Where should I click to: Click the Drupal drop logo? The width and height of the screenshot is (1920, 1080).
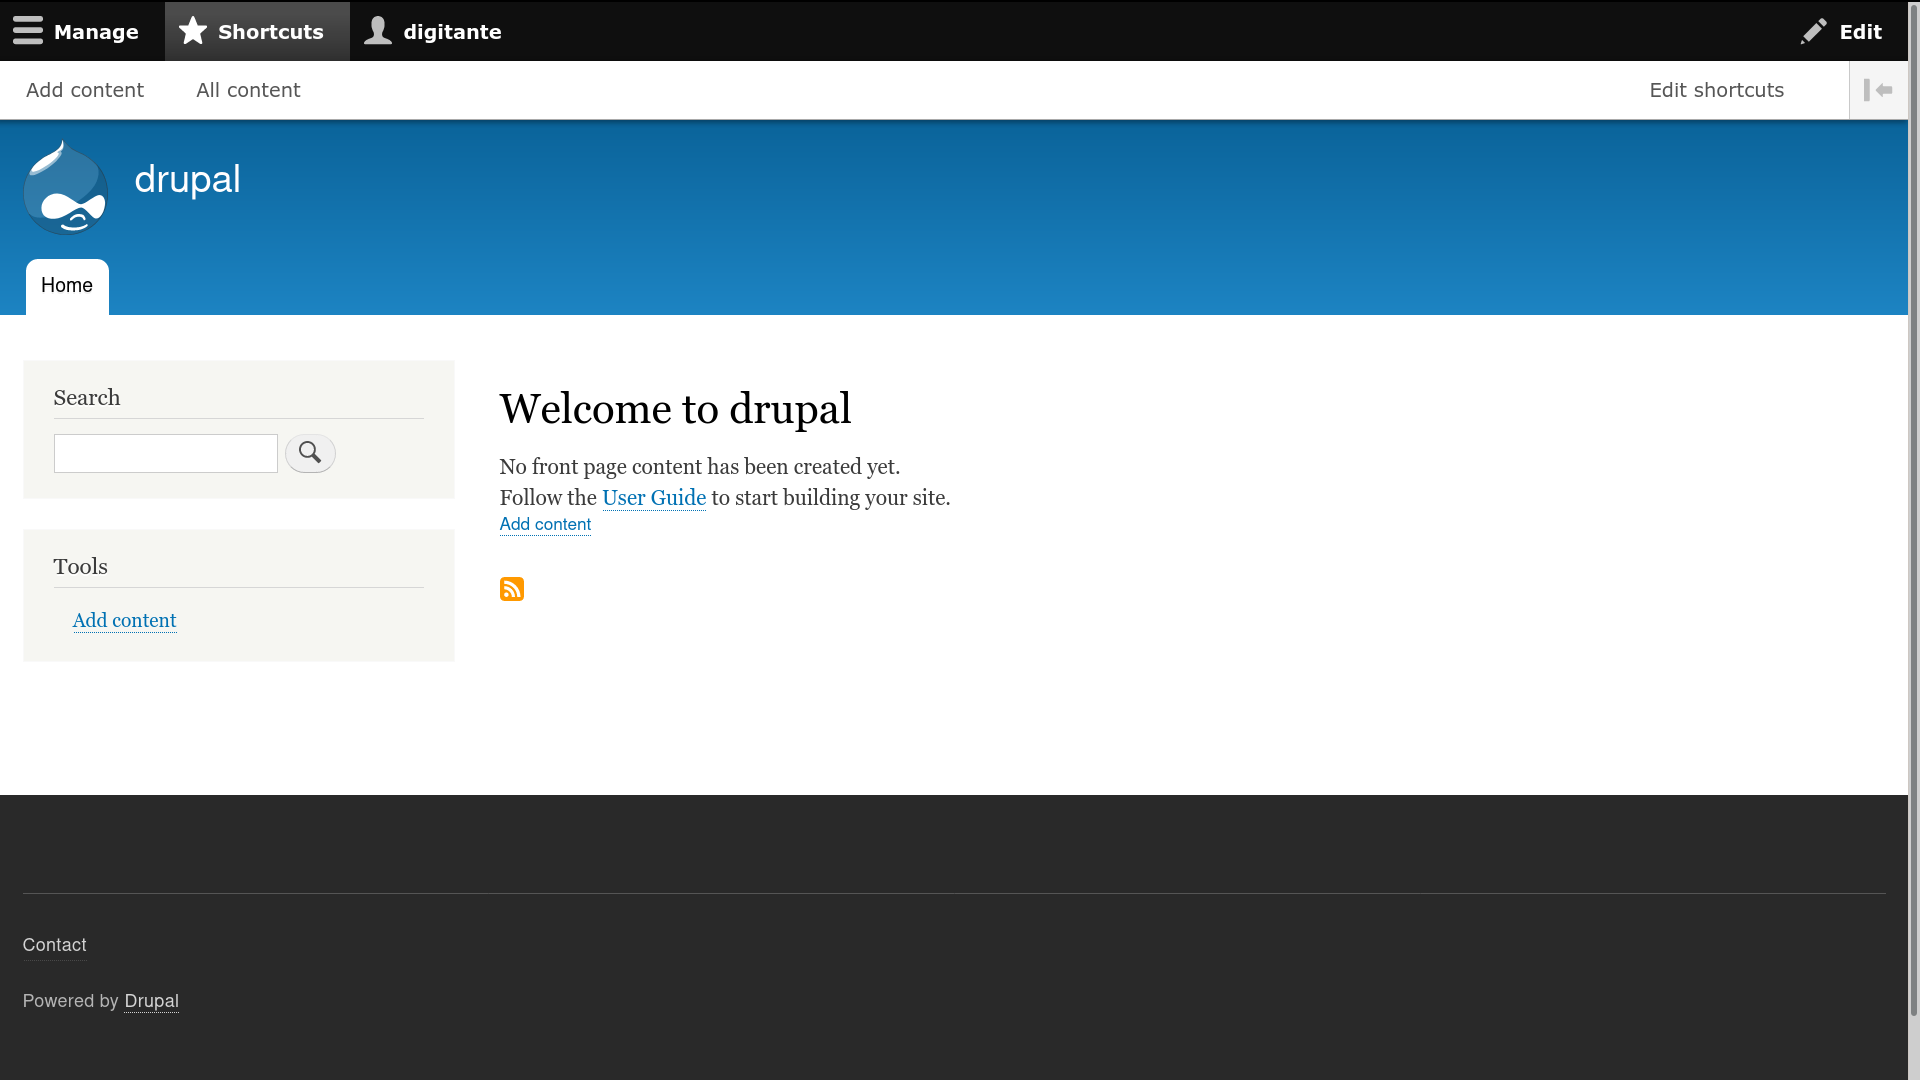(66, 188)
